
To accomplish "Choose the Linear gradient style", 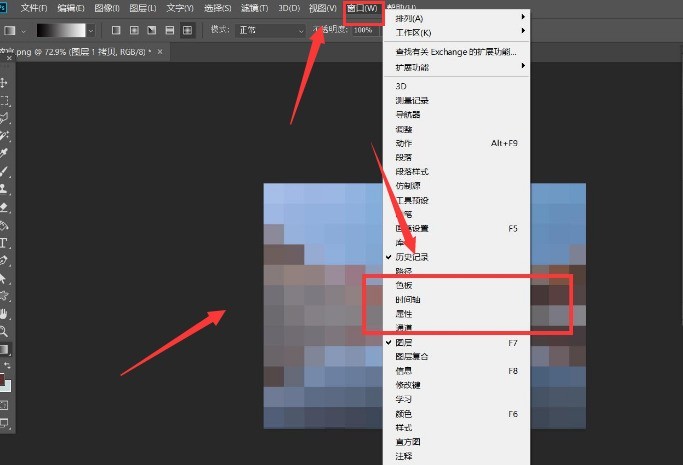I will (116, 30).
